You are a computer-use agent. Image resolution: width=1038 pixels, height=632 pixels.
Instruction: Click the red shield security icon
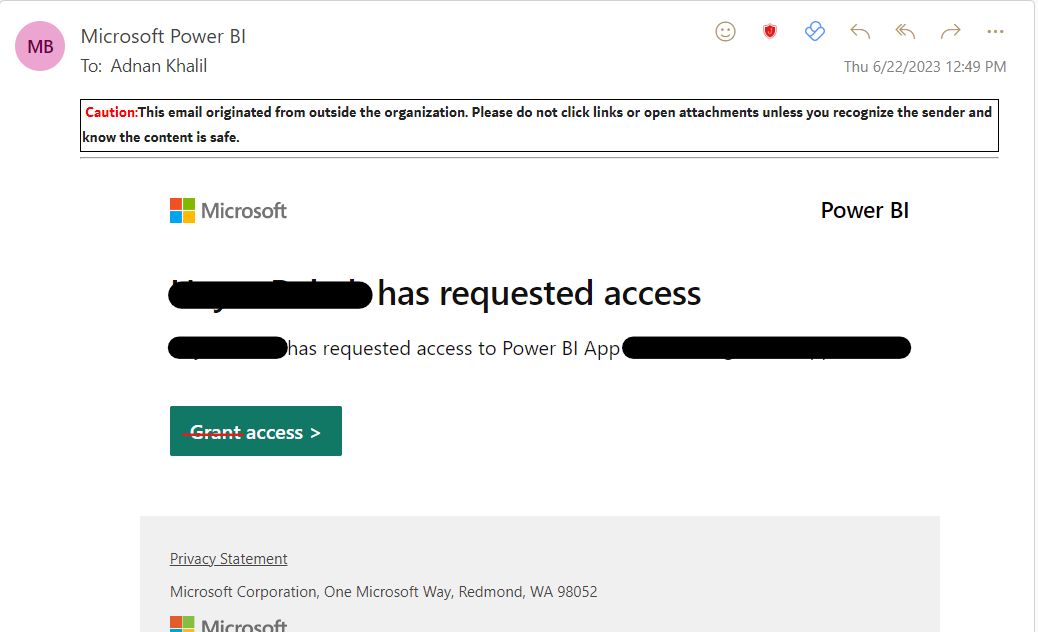tap(770, 32)
